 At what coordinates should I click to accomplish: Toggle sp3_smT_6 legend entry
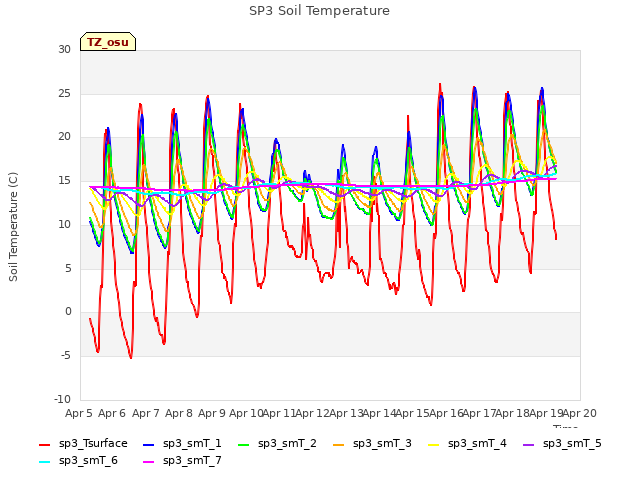point(78,461)
